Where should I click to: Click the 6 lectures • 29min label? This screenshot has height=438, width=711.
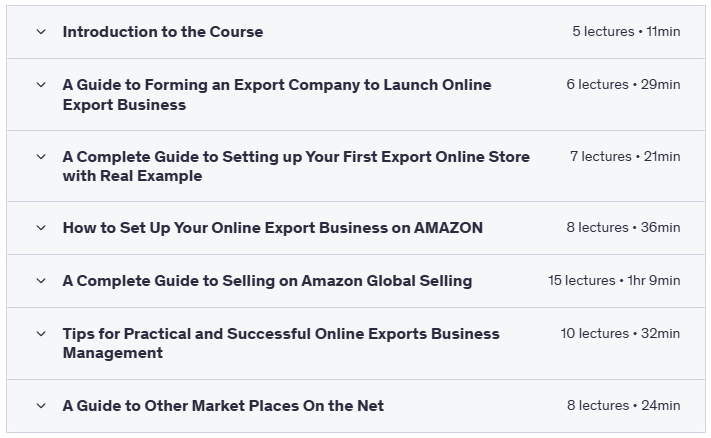click(x=623, y=85)
